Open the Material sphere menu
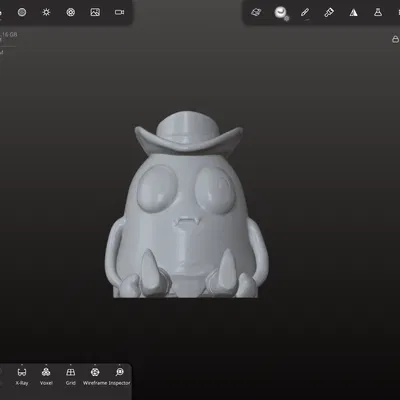 22,12
